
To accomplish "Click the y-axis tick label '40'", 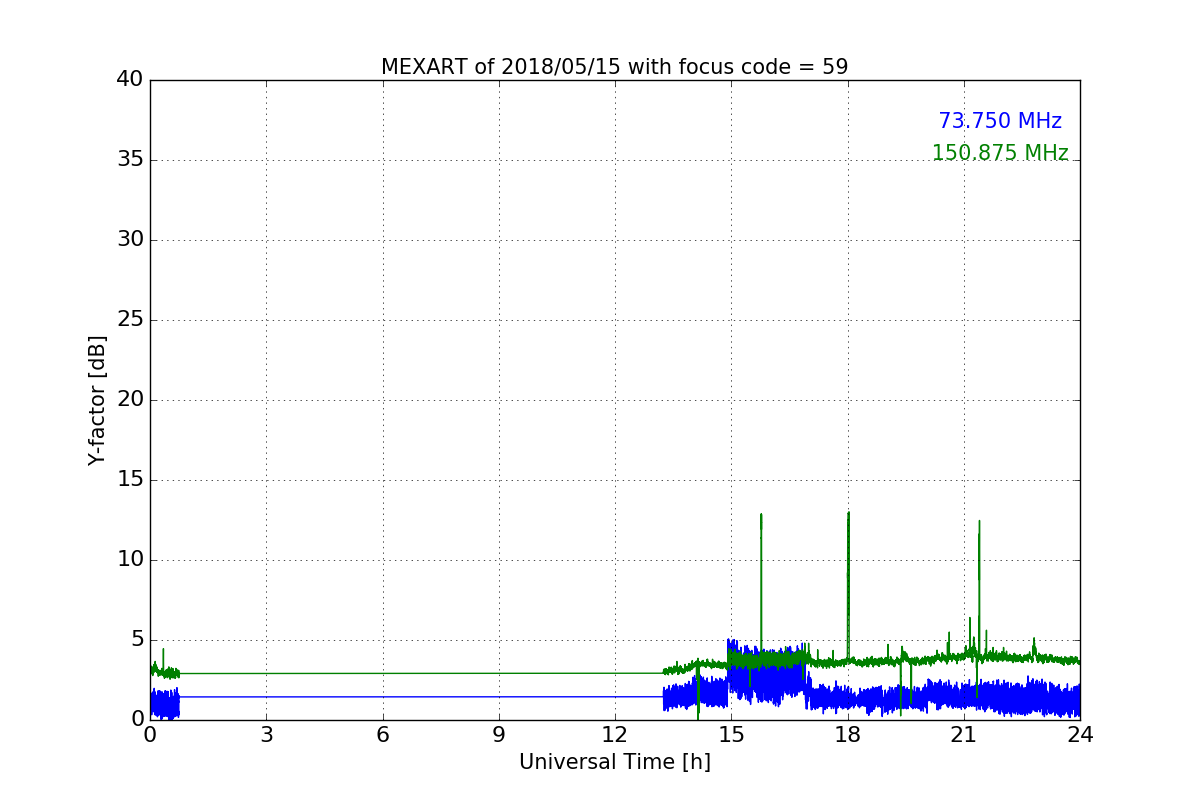I will pos(130,80).
